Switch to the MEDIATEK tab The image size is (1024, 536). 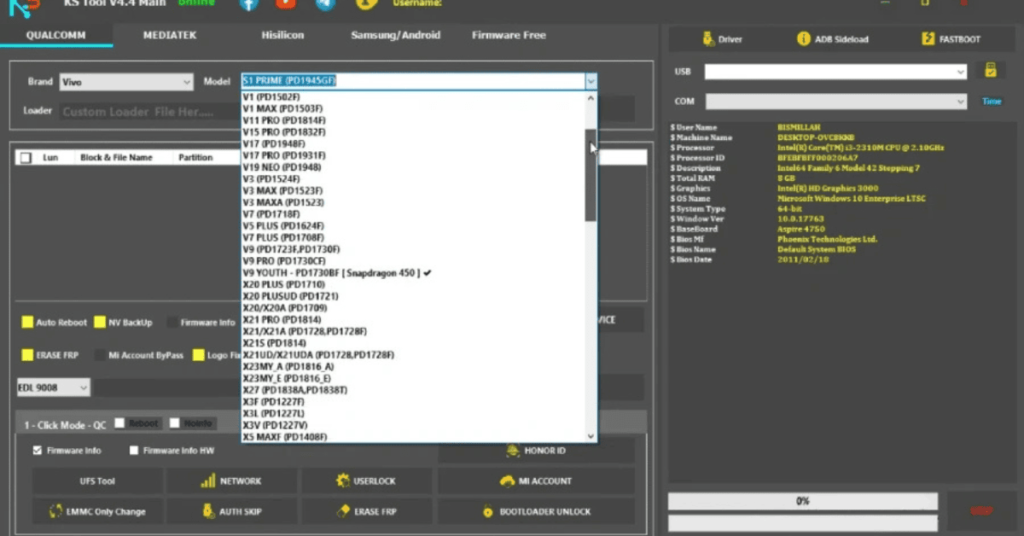(170, 35)
